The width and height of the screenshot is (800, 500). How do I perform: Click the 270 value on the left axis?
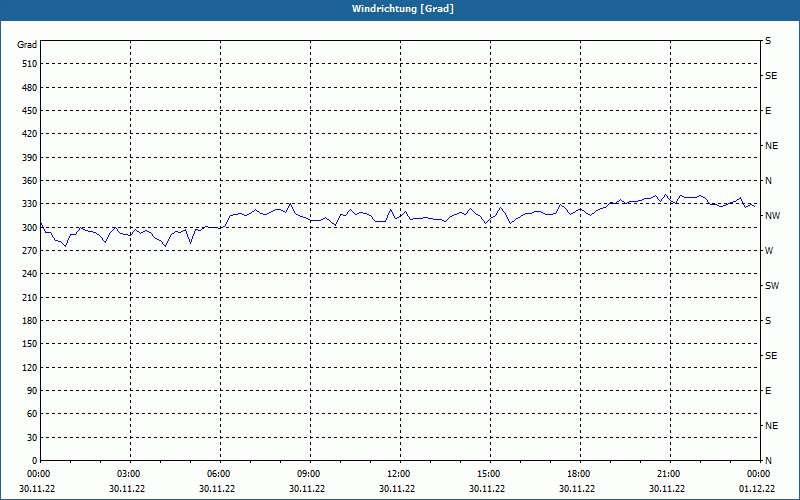30,251
